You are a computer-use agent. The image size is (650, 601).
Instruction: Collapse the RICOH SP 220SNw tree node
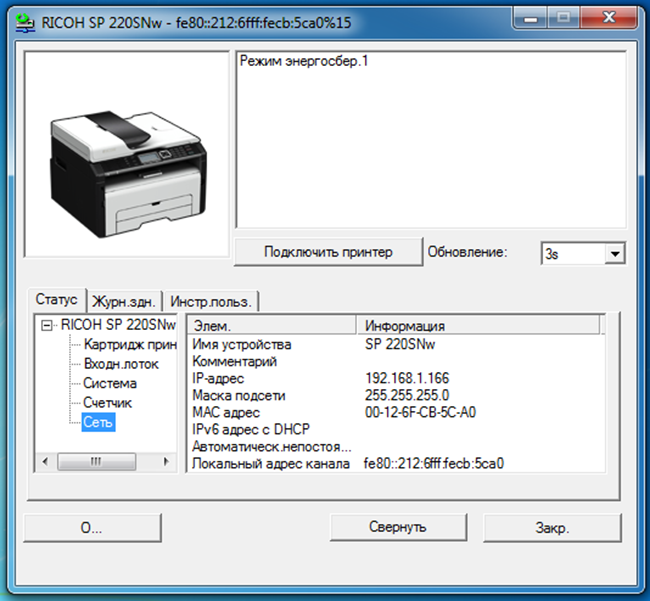click(x=46, y=325)
